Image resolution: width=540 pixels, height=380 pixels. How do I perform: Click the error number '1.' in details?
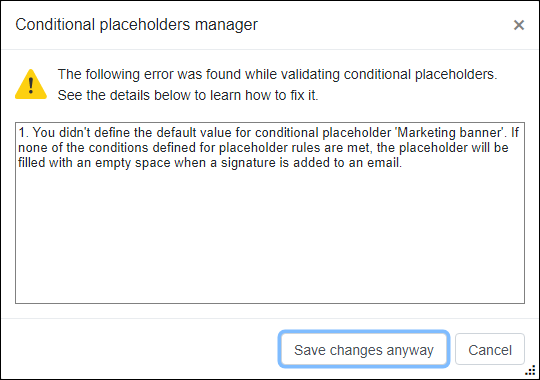pos(24,133)
